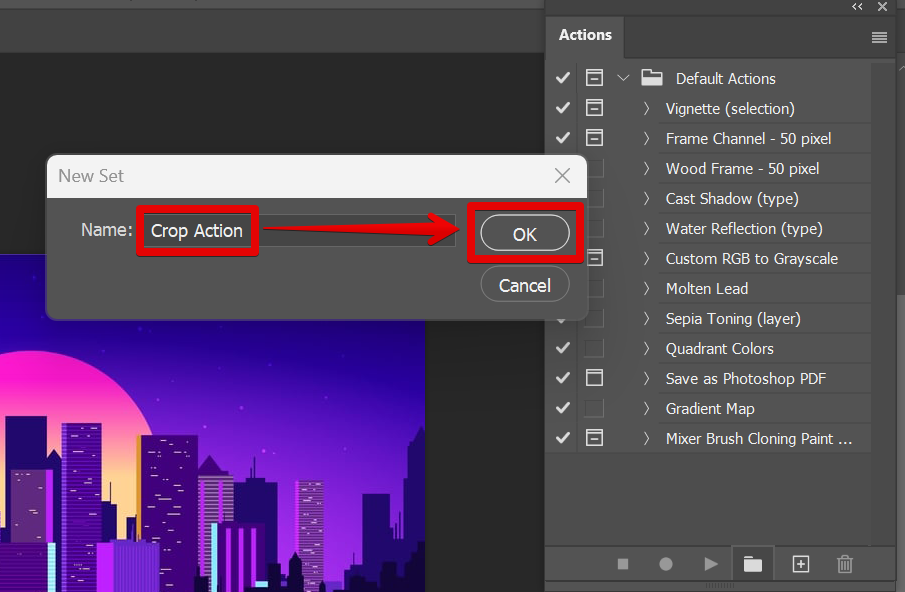Select the Save as Photoshop PDF action
Screen dimensions: 905x592
[x=746, y=379]
